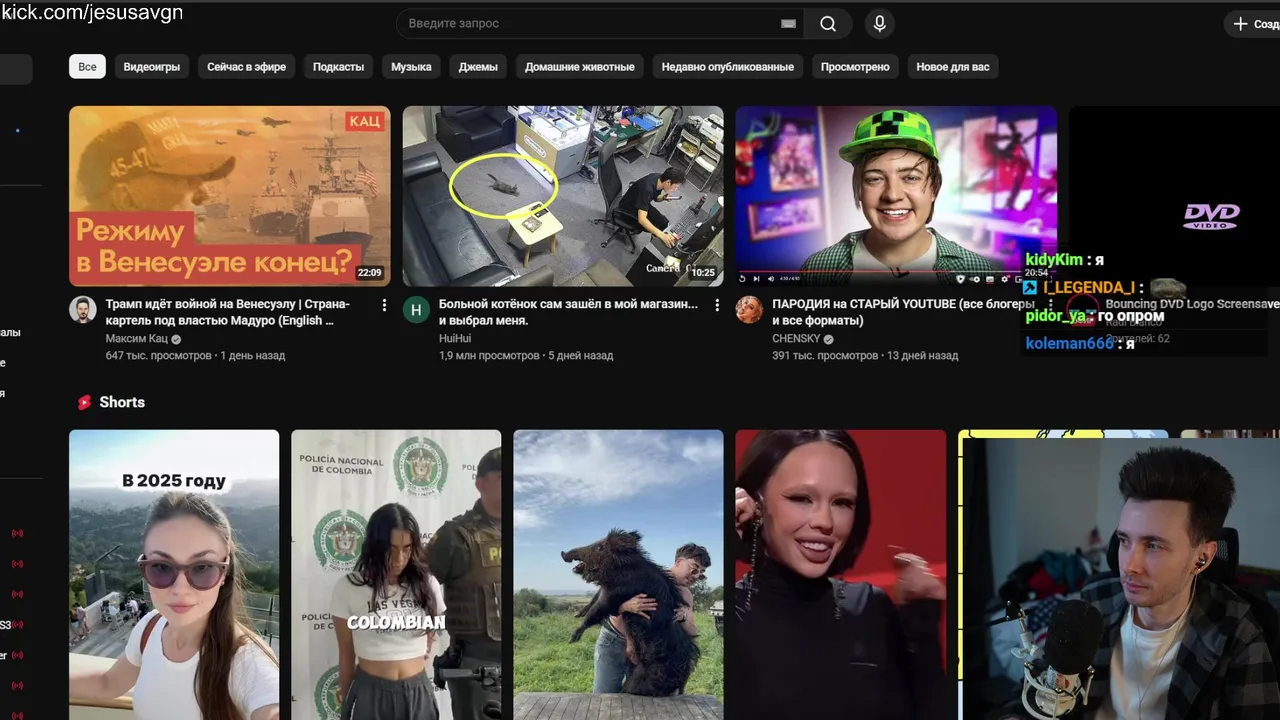Click the КАЦ badge on first thumbnail

(365, 121)
